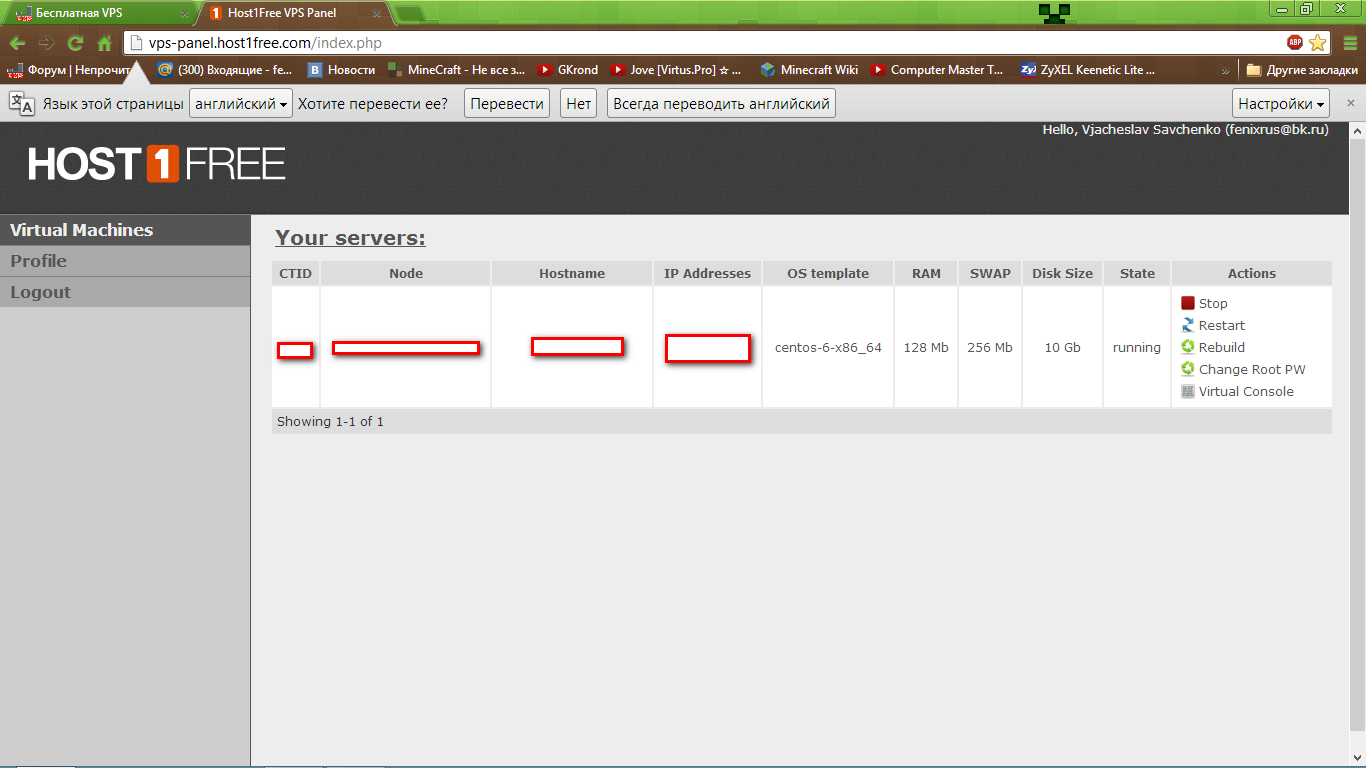
Task: Click the 10 Gb disk size value
Action: click(x=1063, y=348)
